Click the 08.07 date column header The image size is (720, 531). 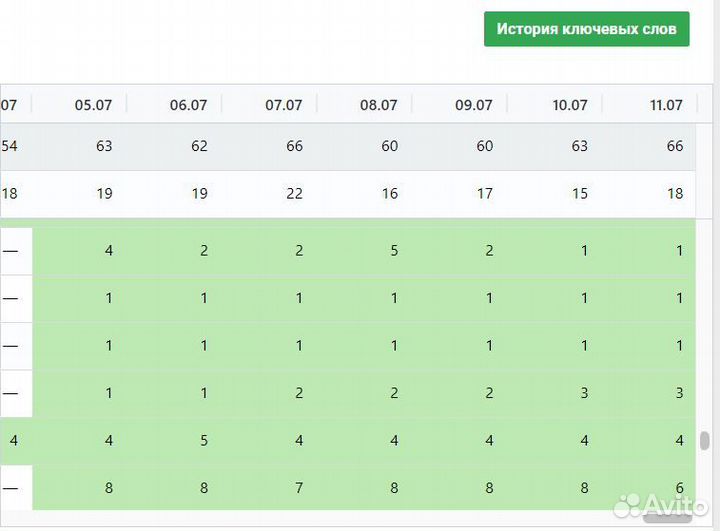click(378, 105)
